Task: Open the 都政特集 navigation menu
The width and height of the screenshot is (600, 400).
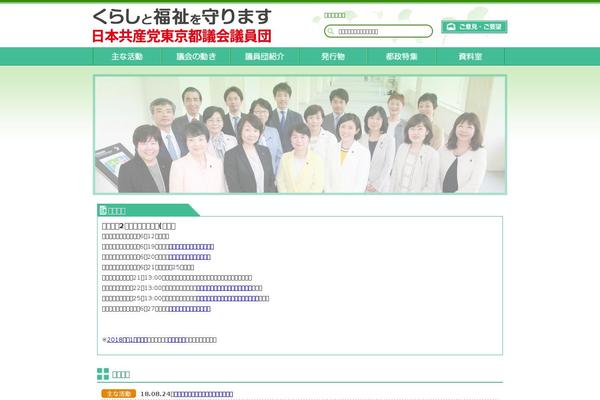Action: [x=401, y=57]
